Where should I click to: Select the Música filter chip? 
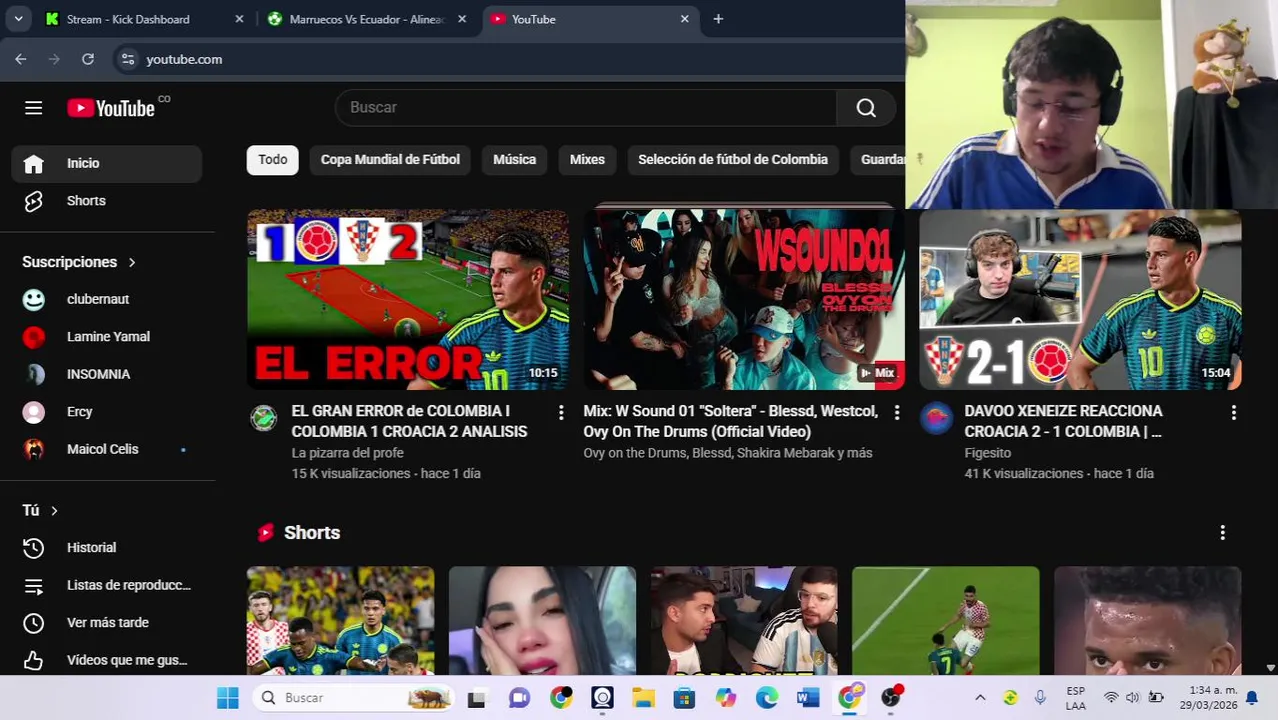(514, 160)
